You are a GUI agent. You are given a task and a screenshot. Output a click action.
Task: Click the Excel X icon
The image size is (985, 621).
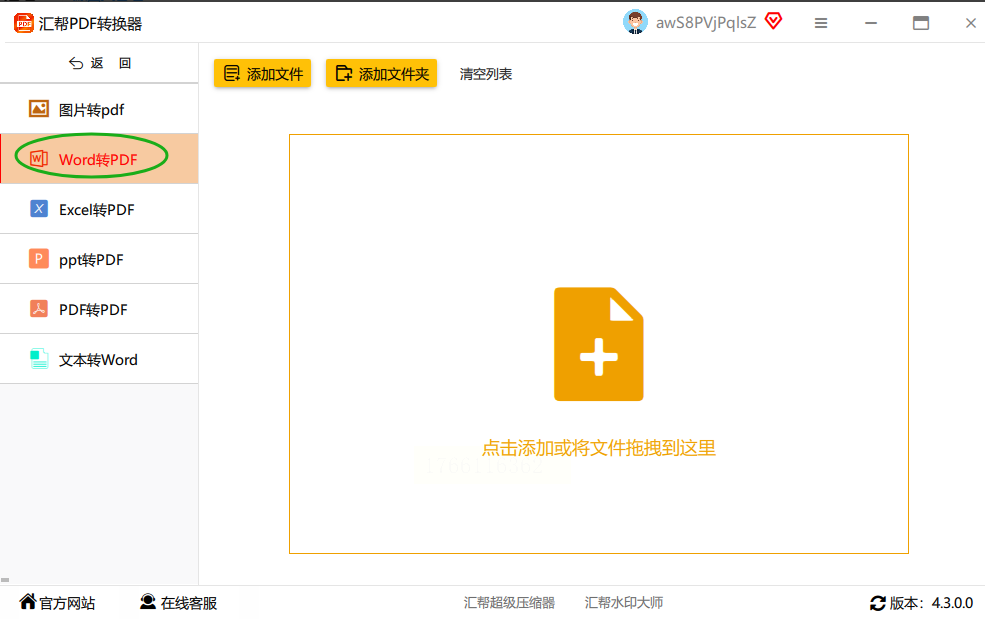click(x=39, y=208)
